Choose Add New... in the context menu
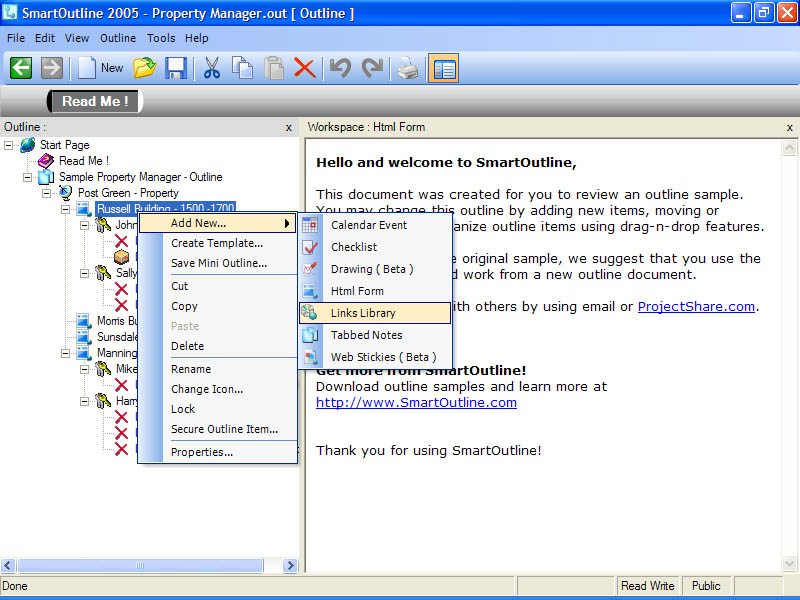 click(x=217, y=223)
